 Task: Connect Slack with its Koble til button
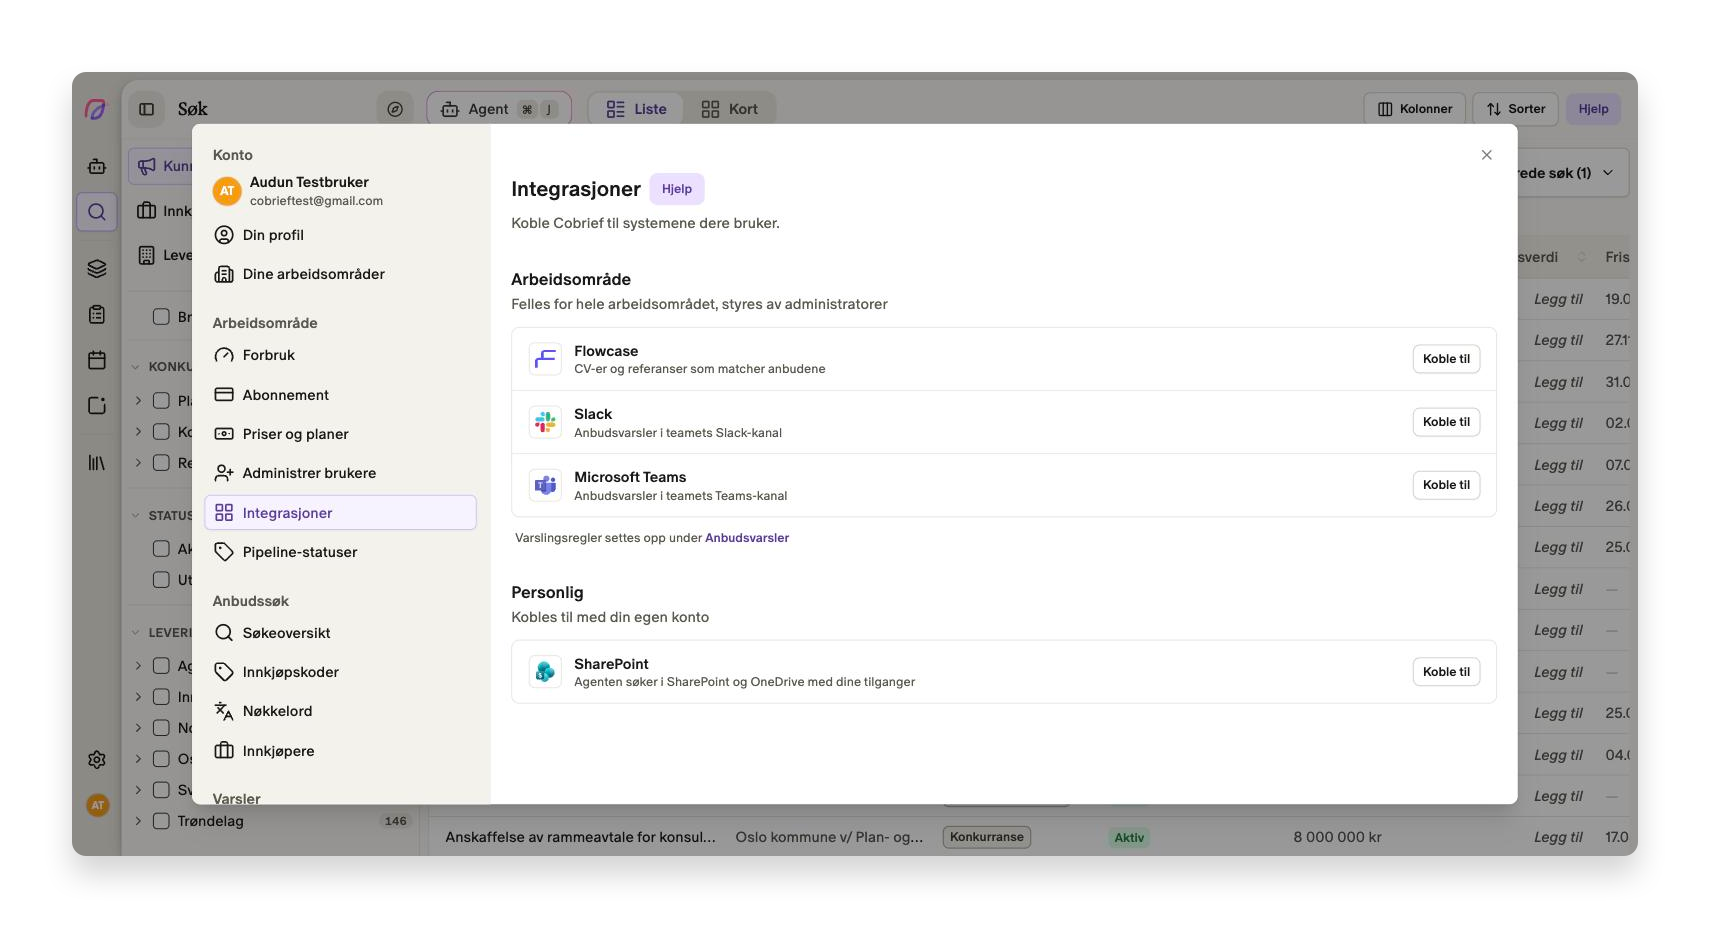[1446, 422]
